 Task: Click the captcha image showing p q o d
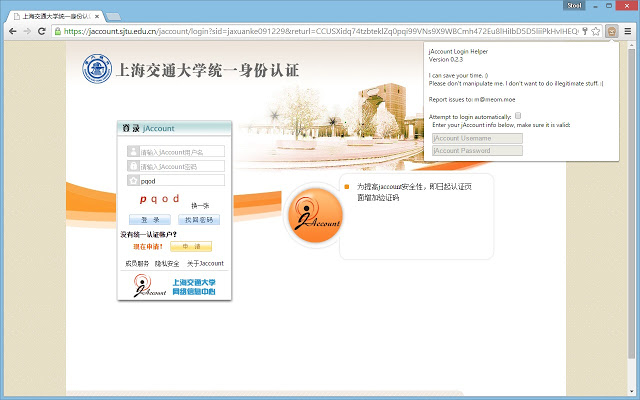160,199
